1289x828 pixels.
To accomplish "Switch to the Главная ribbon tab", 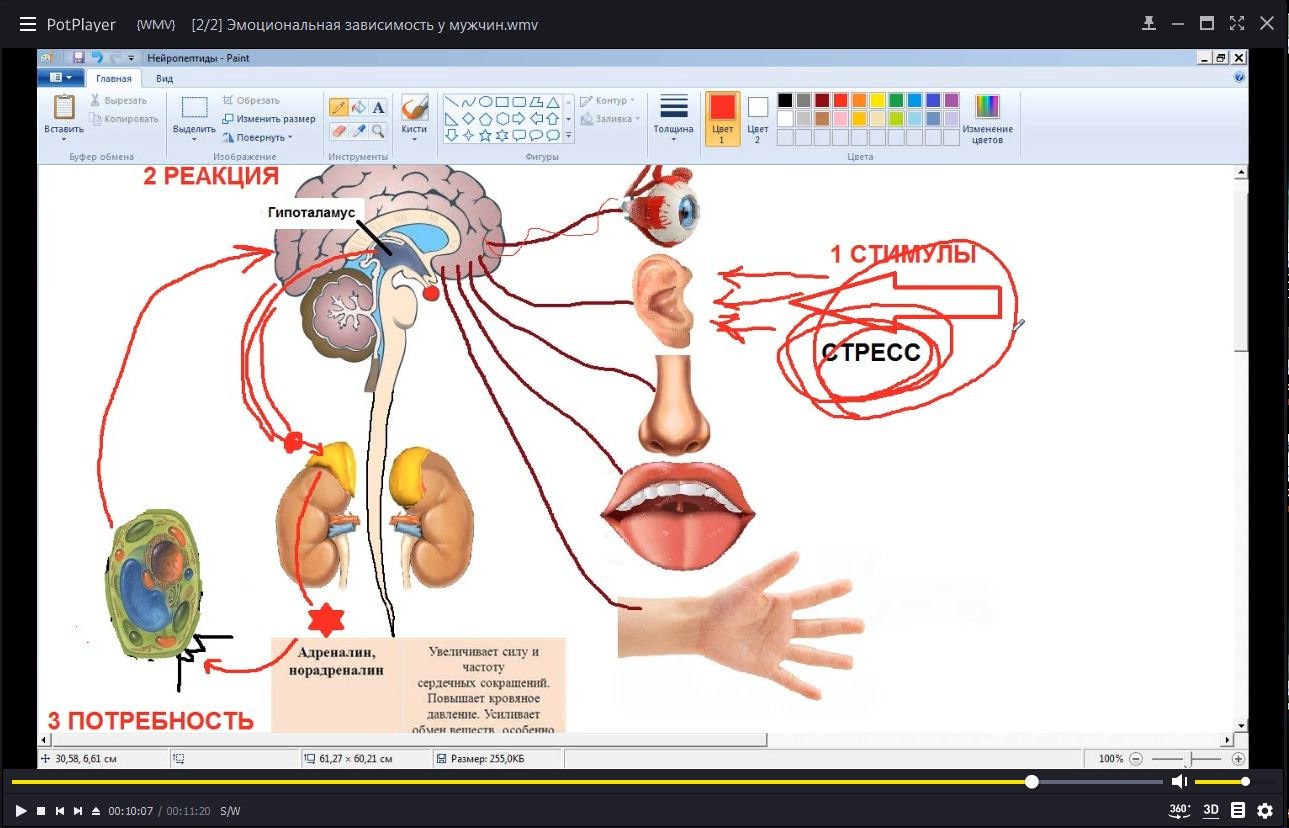I will click(114, 78).
